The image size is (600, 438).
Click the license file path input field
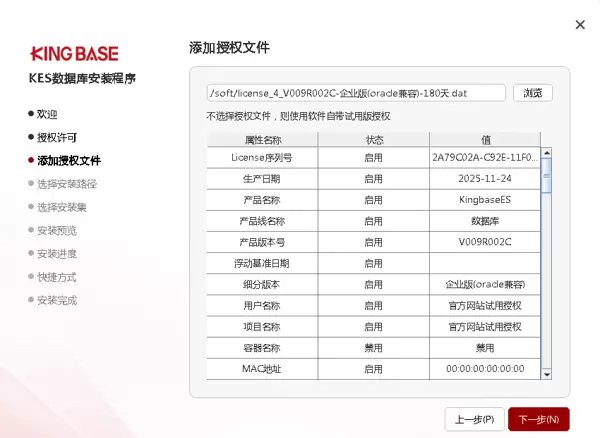(356, 93)
